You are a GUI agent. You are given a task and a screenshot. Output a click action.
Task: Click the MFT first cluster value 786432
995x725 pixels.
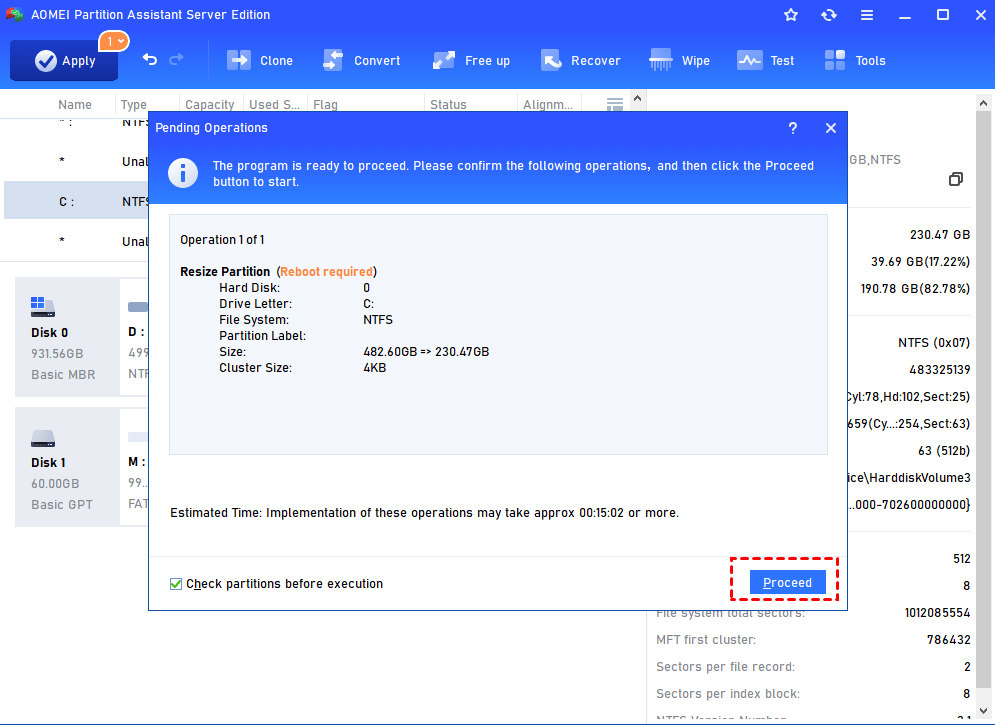pos(948,640)
